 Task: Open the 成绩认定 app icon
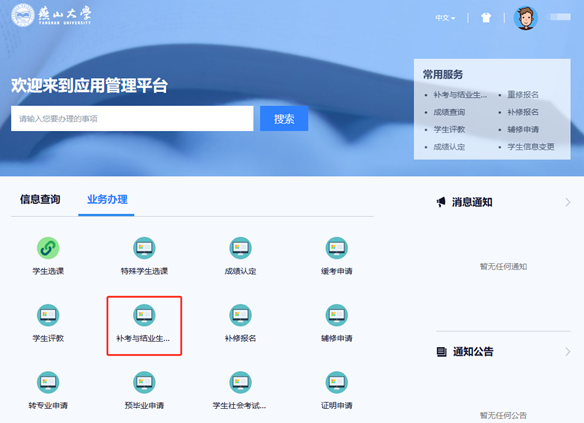240,248
